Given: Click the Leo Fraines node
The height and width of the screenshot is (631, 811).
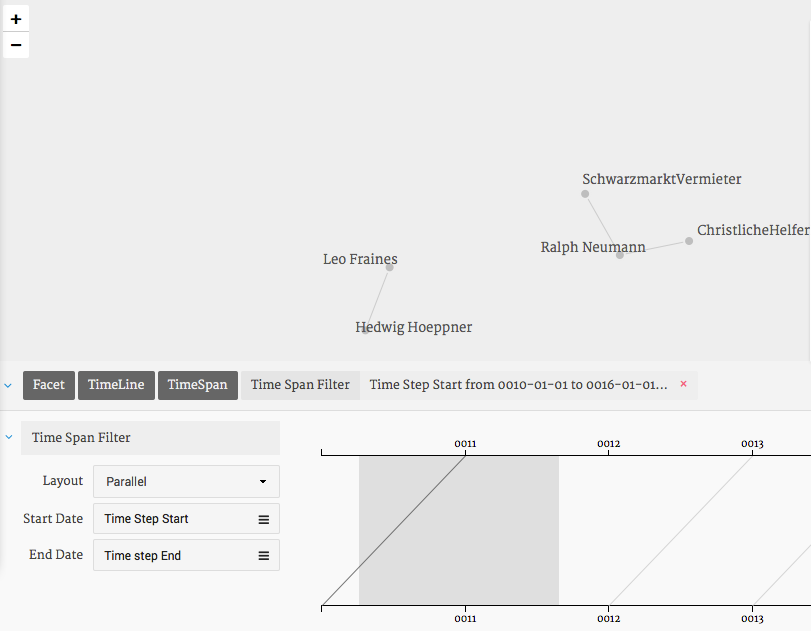Looking at the screenshot, I should tap(389, 267).
